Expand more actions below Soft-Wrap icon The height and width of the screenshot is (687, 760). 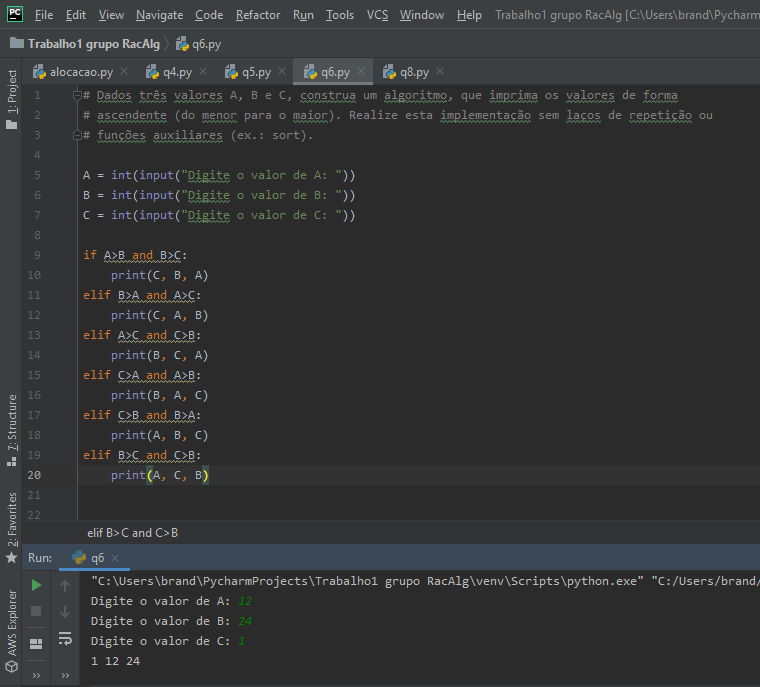point(65,675)
